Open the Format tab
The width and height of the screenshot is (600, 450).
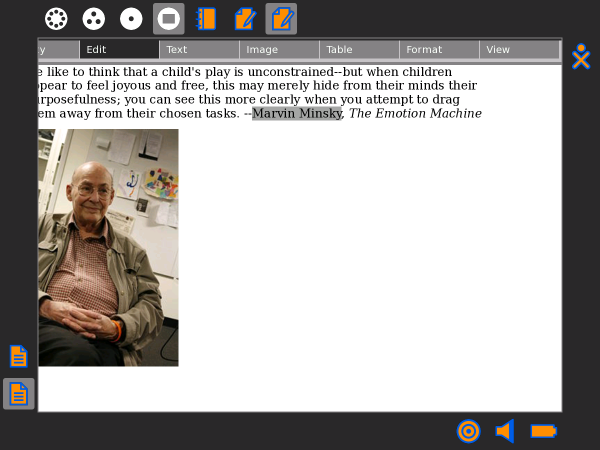pyautogui.click(x=438, y=50)
